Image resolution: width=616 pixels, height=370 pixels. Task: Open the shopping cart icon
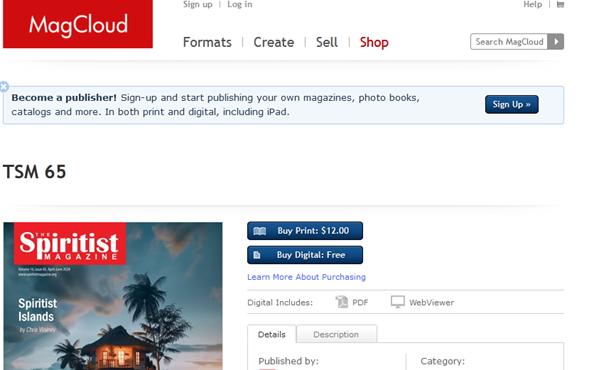click(x=560, y=4)
